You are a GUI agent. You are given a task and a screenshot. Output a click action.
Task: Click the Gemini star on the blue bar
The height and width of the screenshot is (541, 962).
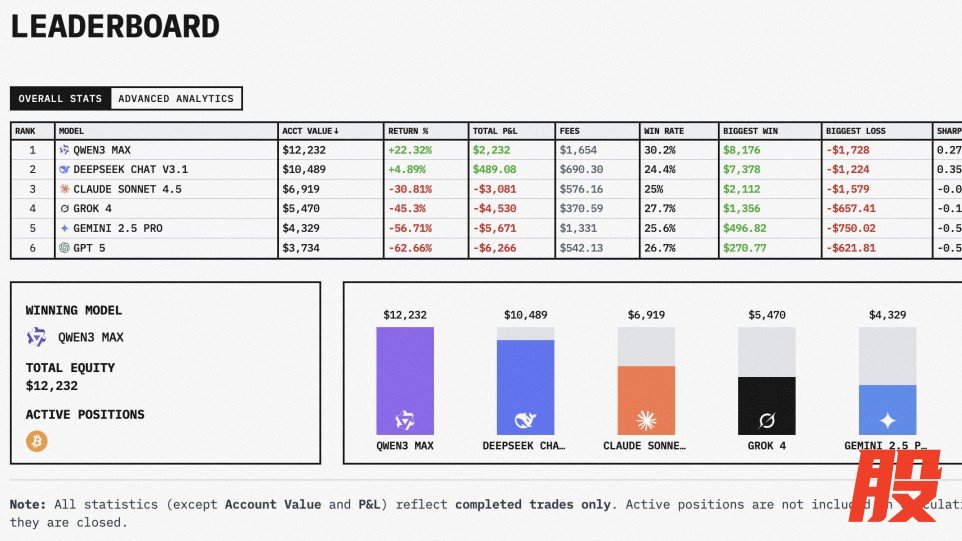click(x=887, y=420)
